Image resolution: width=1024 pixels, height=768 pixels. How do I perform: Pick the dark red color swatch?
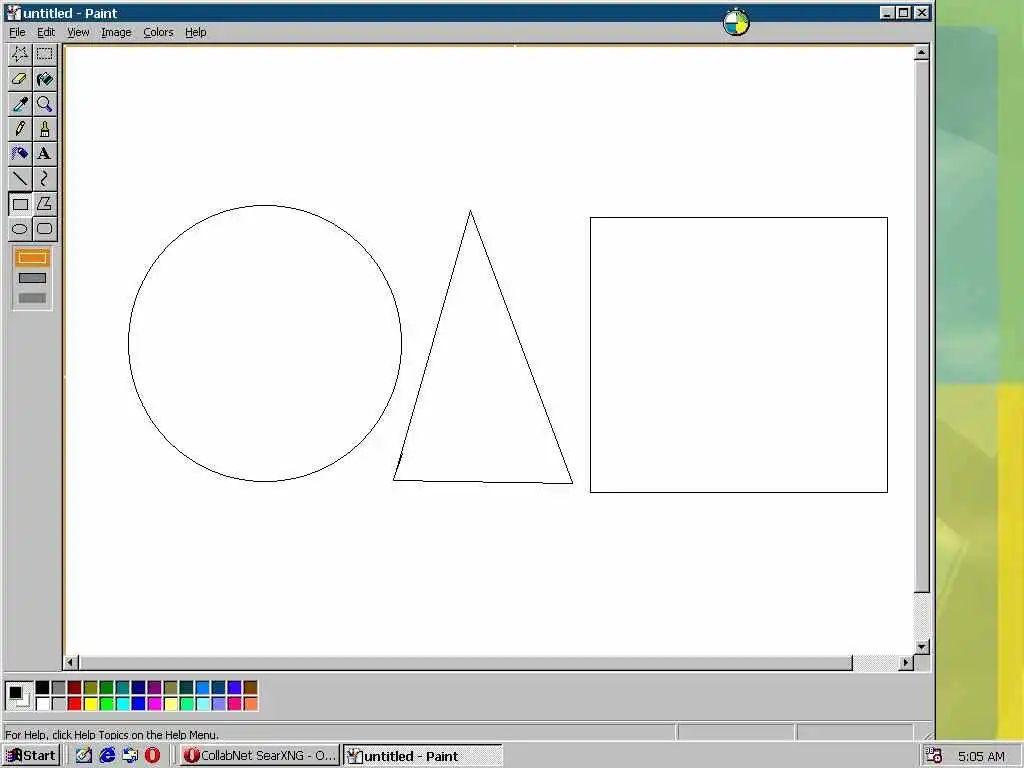[x=74, y=687]
